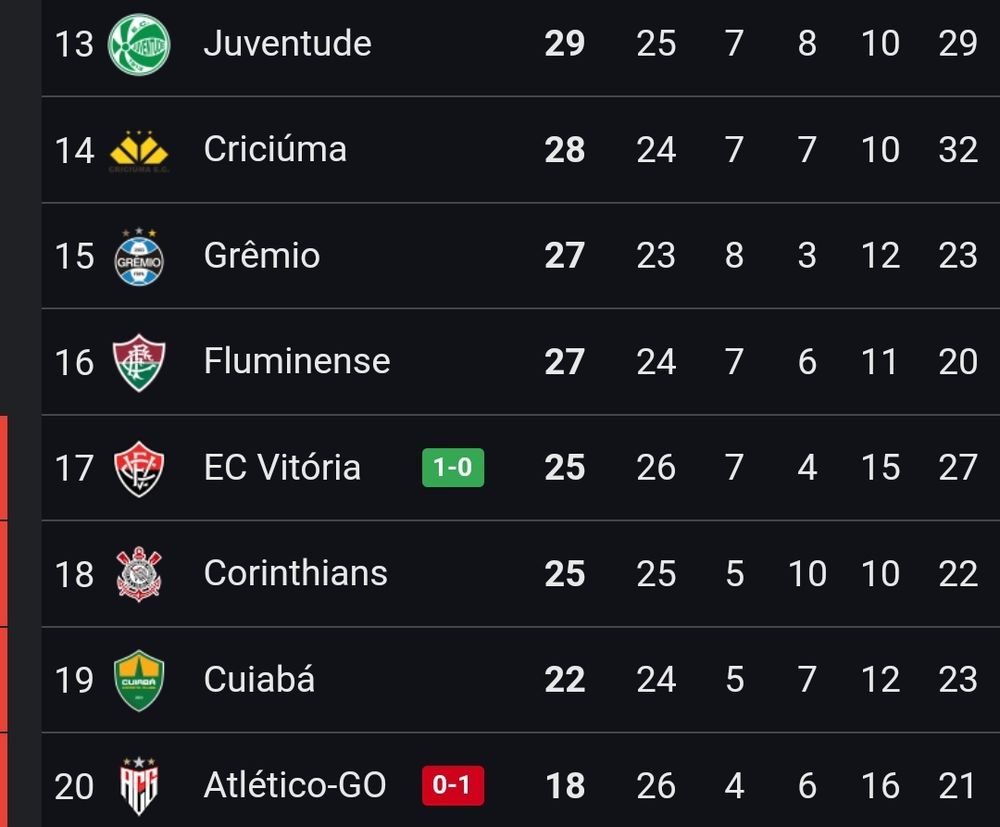Viewport: 1000px width, 827px height.
Task: Go to Grêmio team name
Action: [x=262, y=256]
